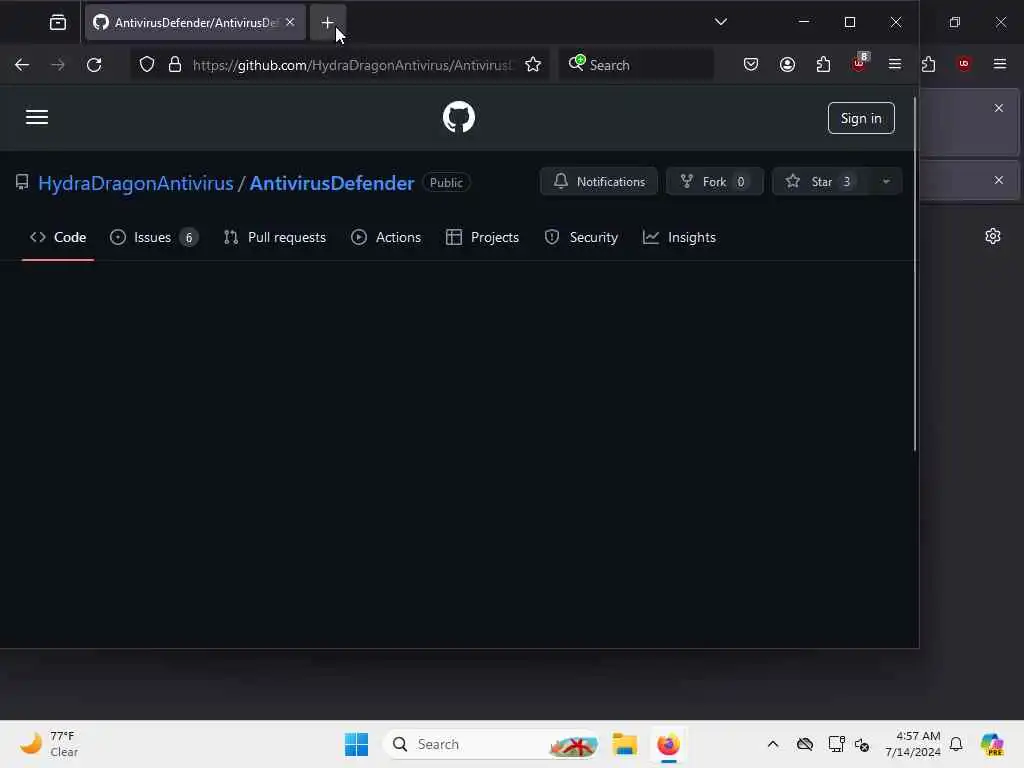
Task: View the Insights tab
Action: pyautogui.click(x=679, y=238)
